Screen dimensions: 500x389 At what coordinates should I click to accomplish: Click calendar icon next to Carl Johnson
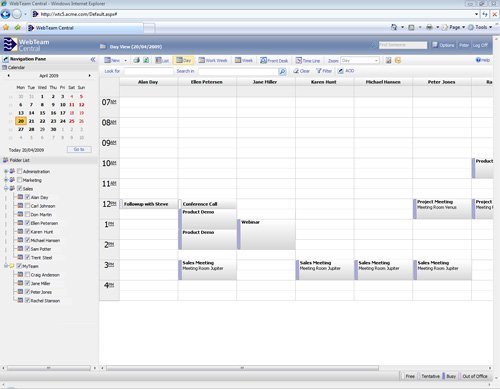pyautogui.click(x=20, y=206)
